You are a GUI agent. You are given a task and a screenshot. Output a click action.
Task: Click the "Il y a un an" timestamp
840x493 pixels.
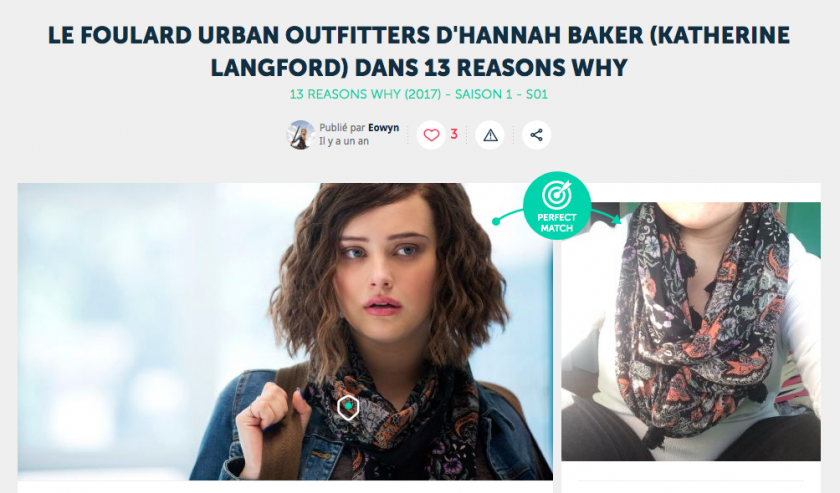click(344, 141)
